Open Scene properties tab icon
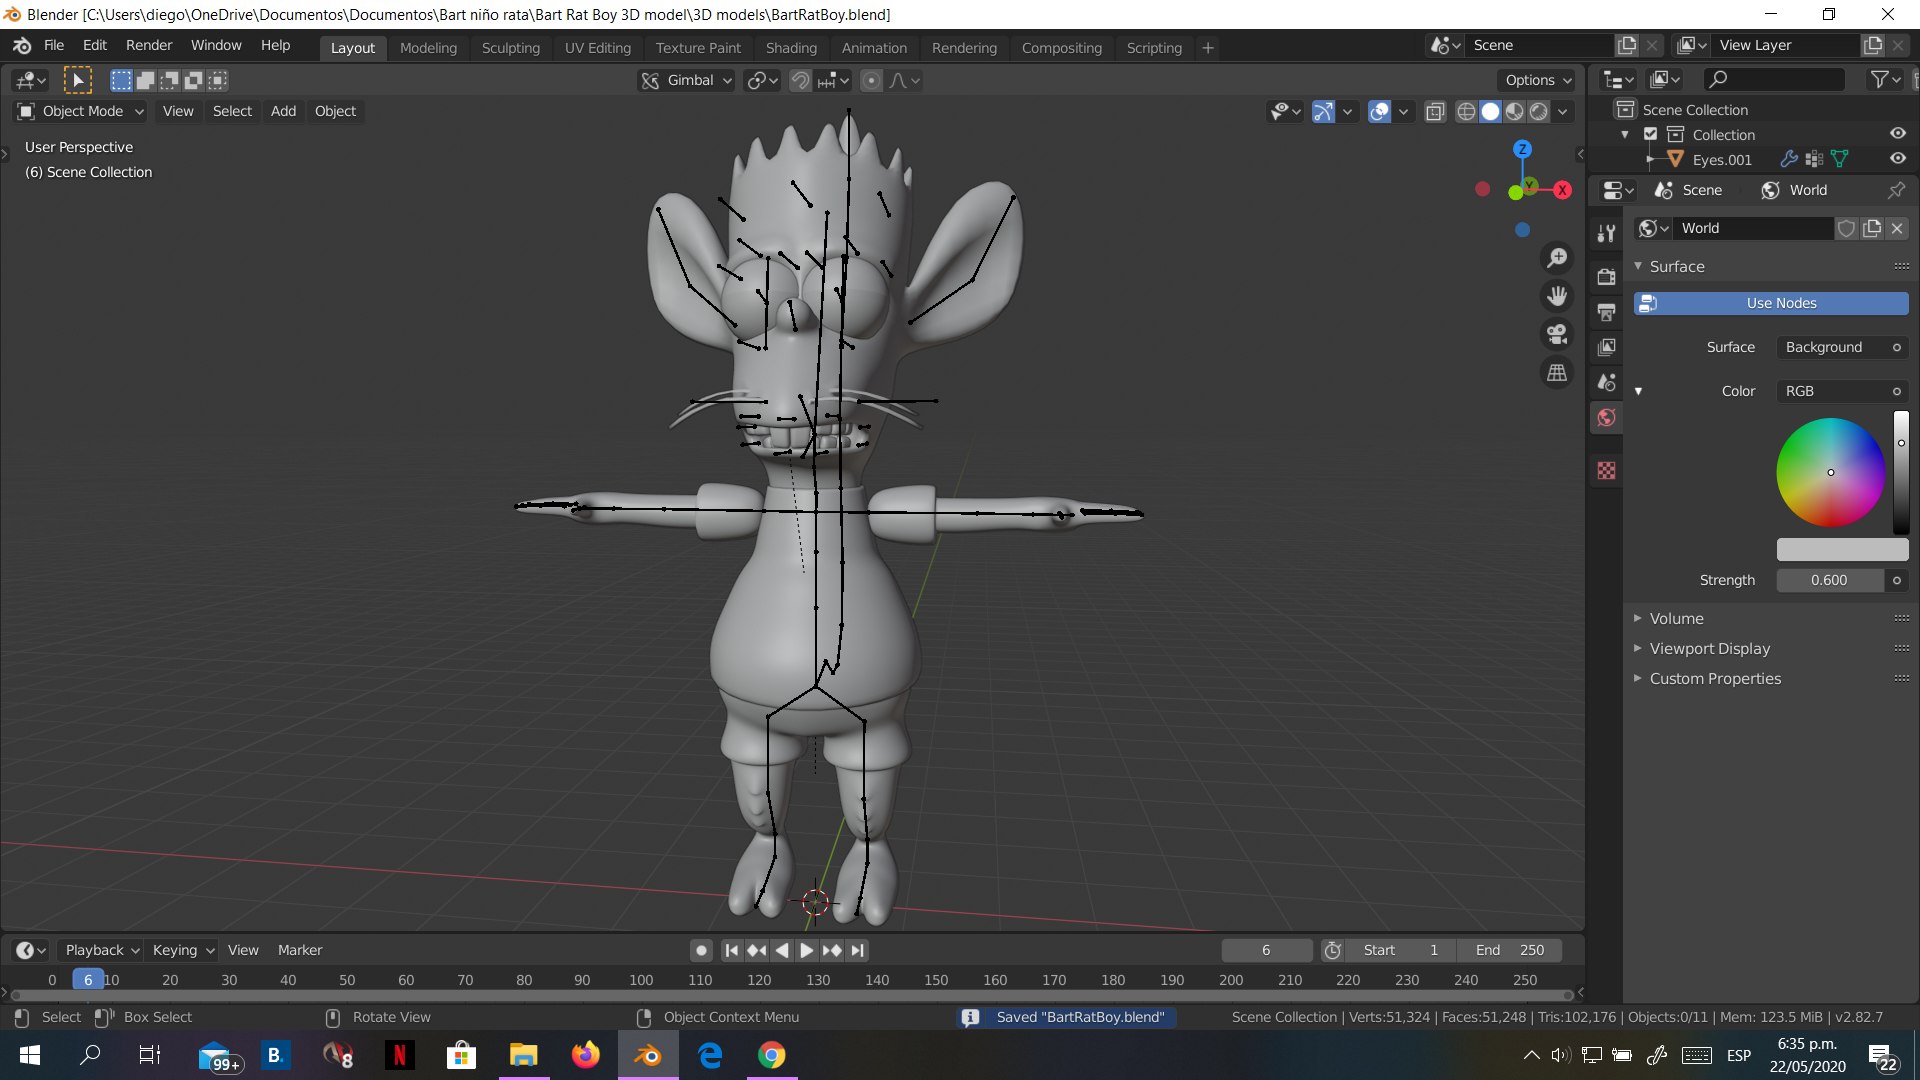 [x=1606, y=382]
